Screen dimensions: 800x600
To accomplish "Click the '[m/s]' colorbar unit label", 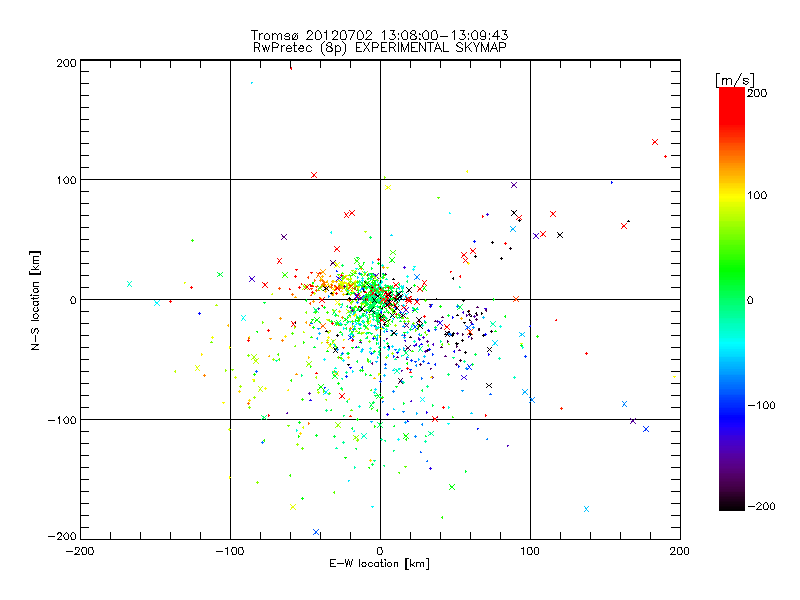I will tap(734, 80).
